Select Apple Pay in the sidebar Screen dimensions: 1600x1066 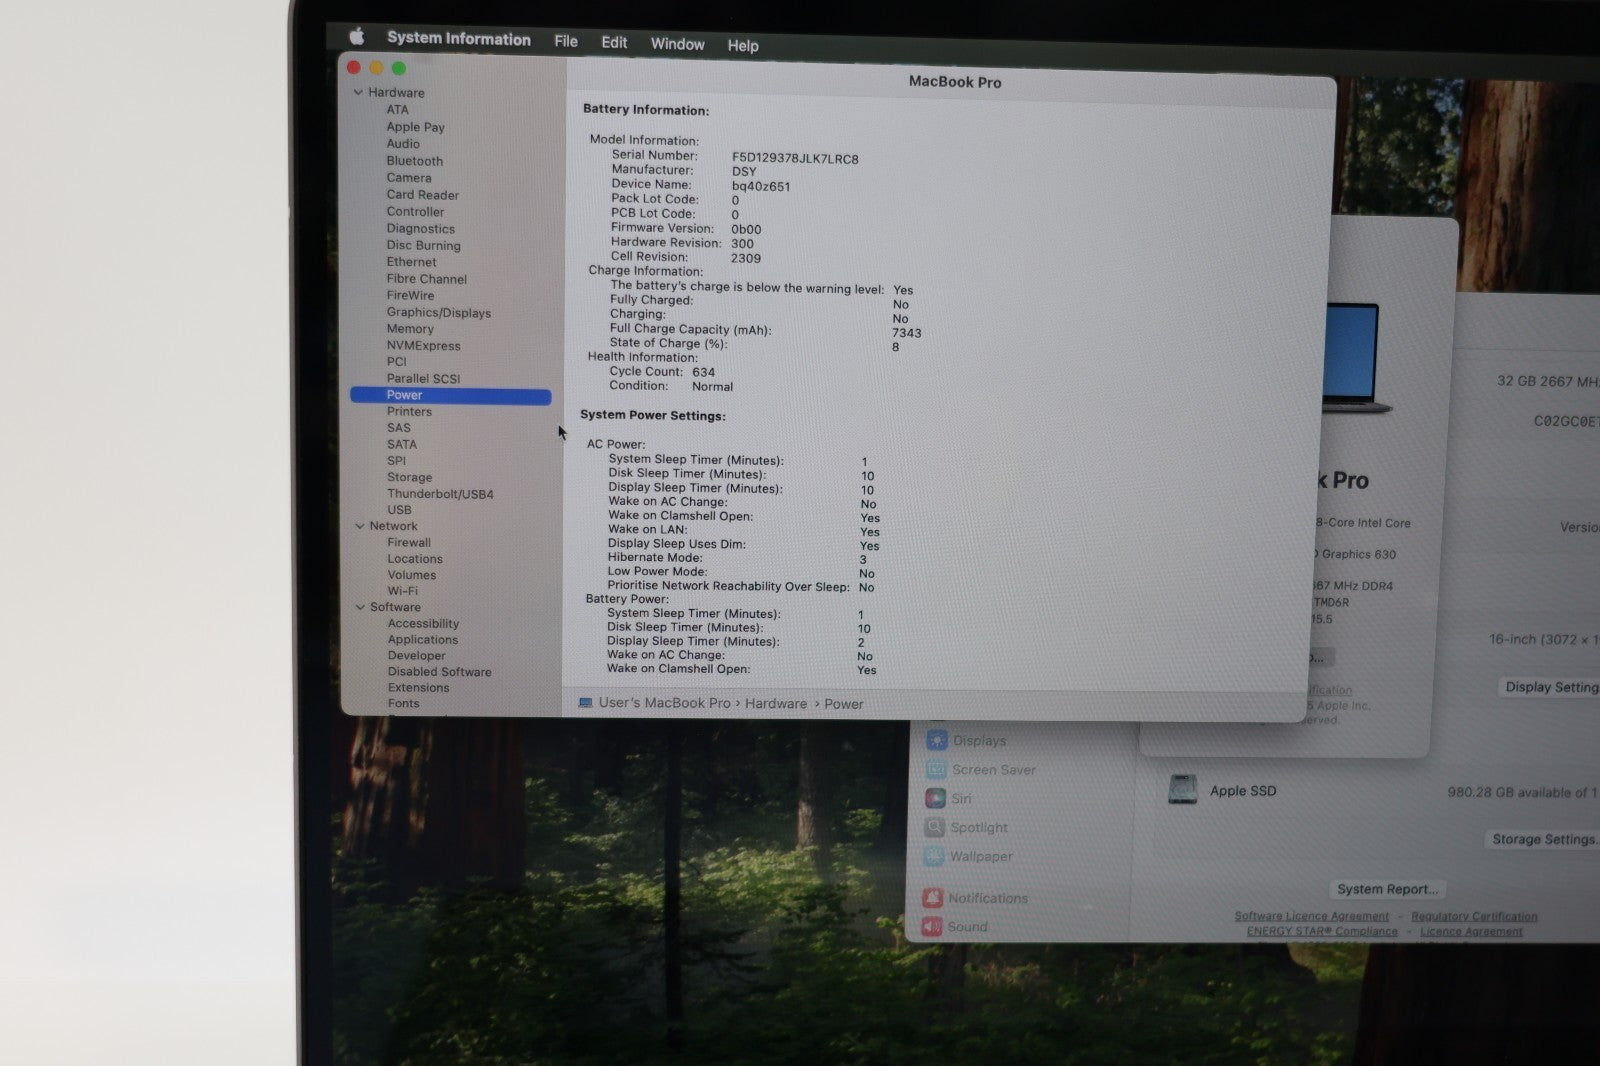pyautogui.click(x=416, y=127)
